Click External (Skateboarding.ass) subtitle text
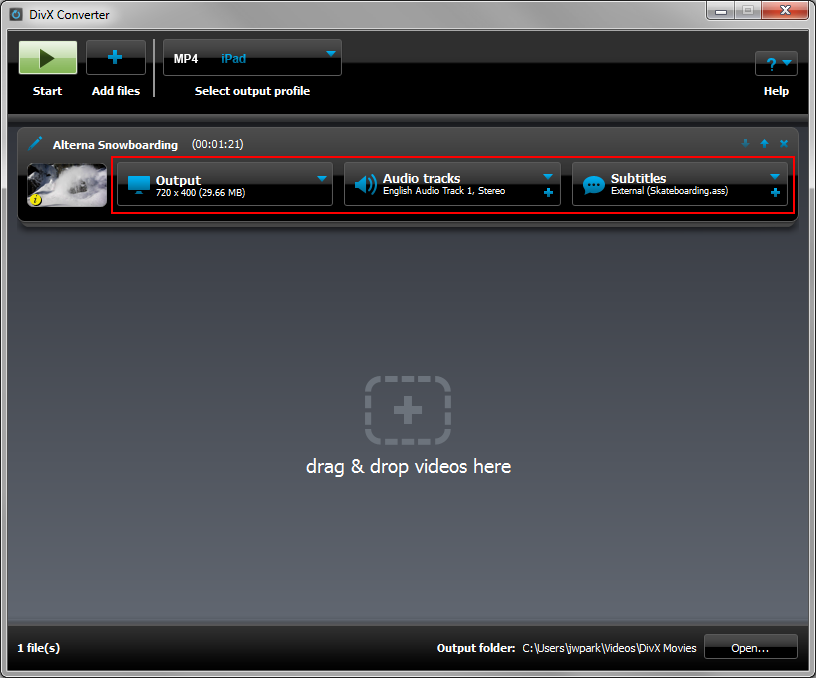The height and width of the screenshot is (678, 816). click(x=670, y=191)
